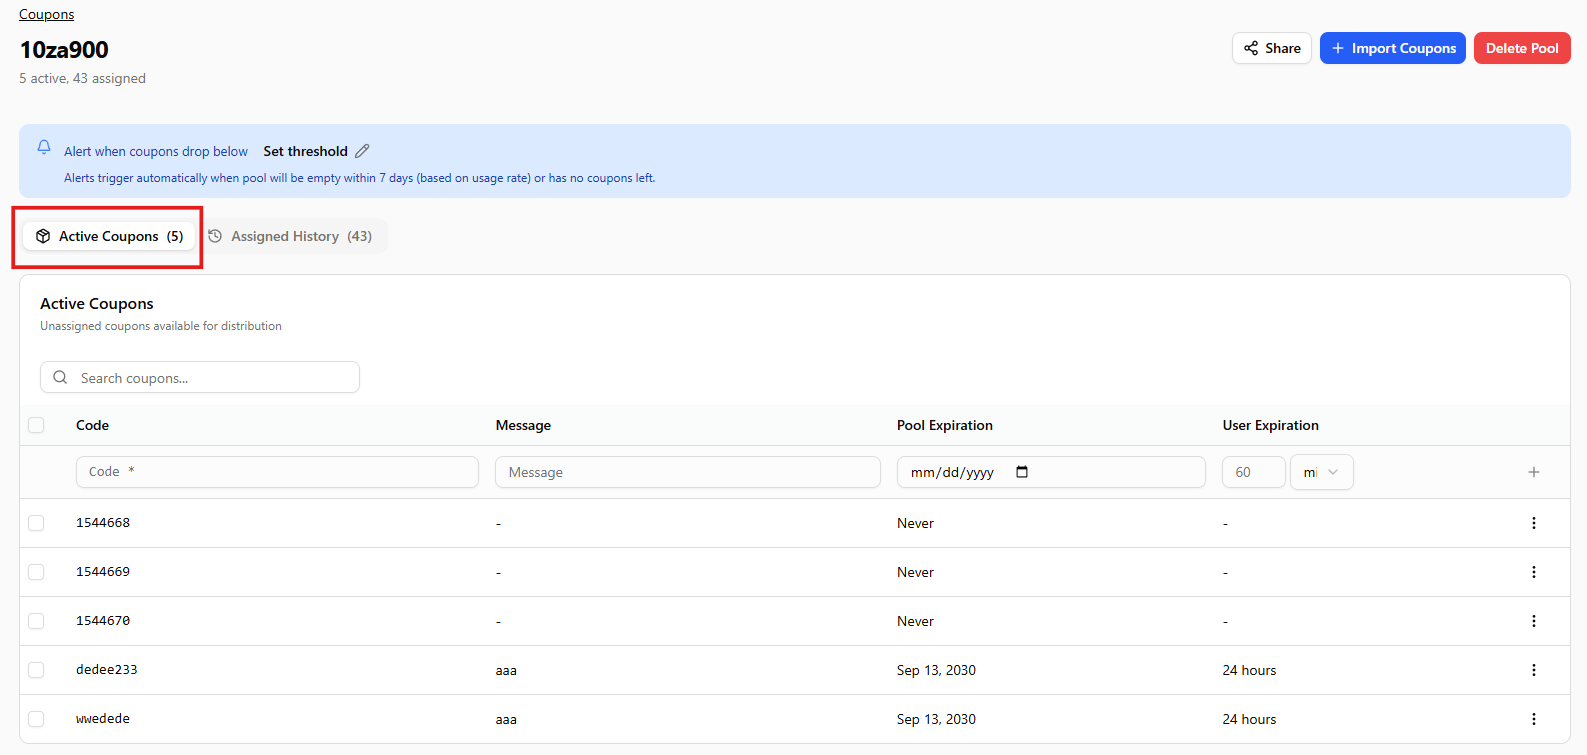This screenshot has height=755, width=1587.
Task: Click the search magnifier icon
Action: point(60,377)
